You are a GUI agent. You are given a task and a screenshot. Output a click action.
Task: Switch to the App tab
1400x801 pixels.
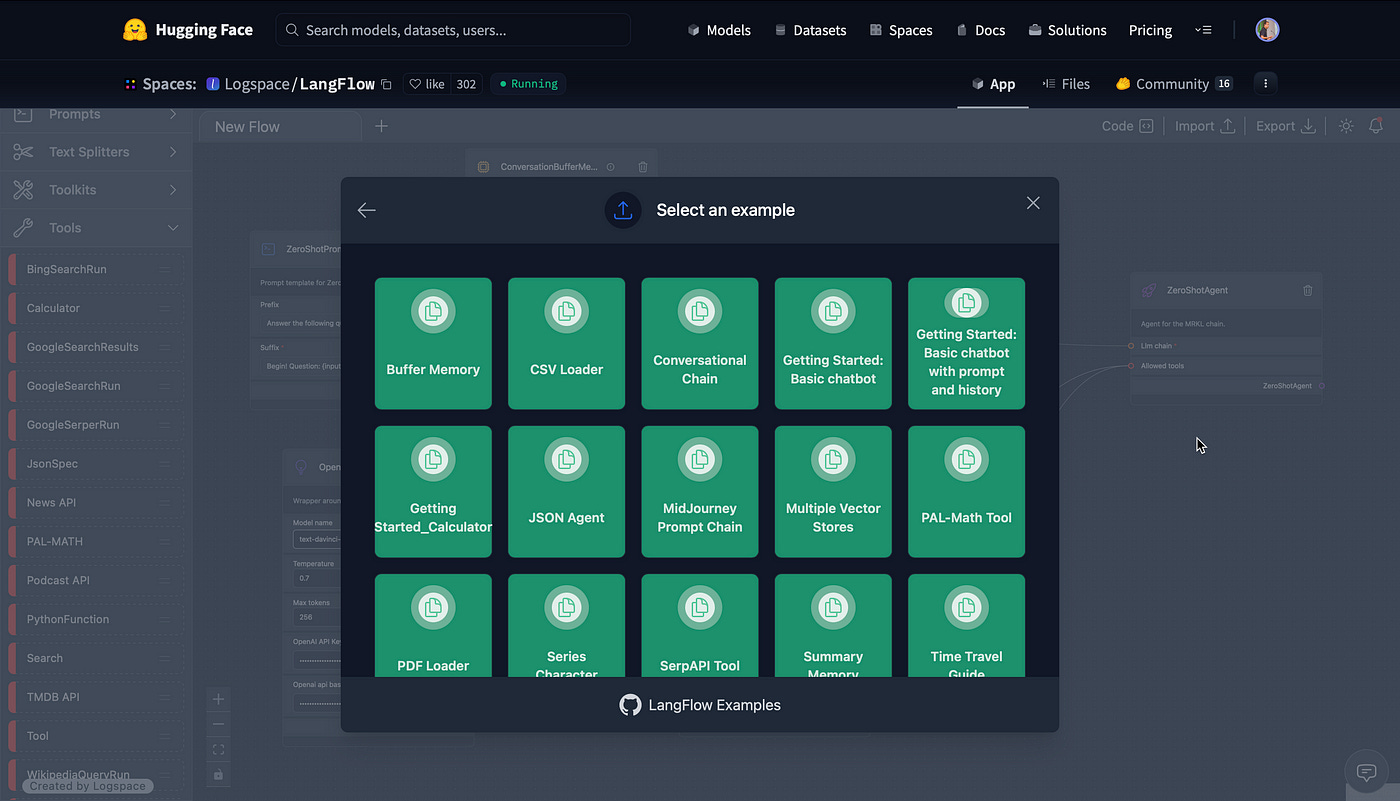point(993,84)
